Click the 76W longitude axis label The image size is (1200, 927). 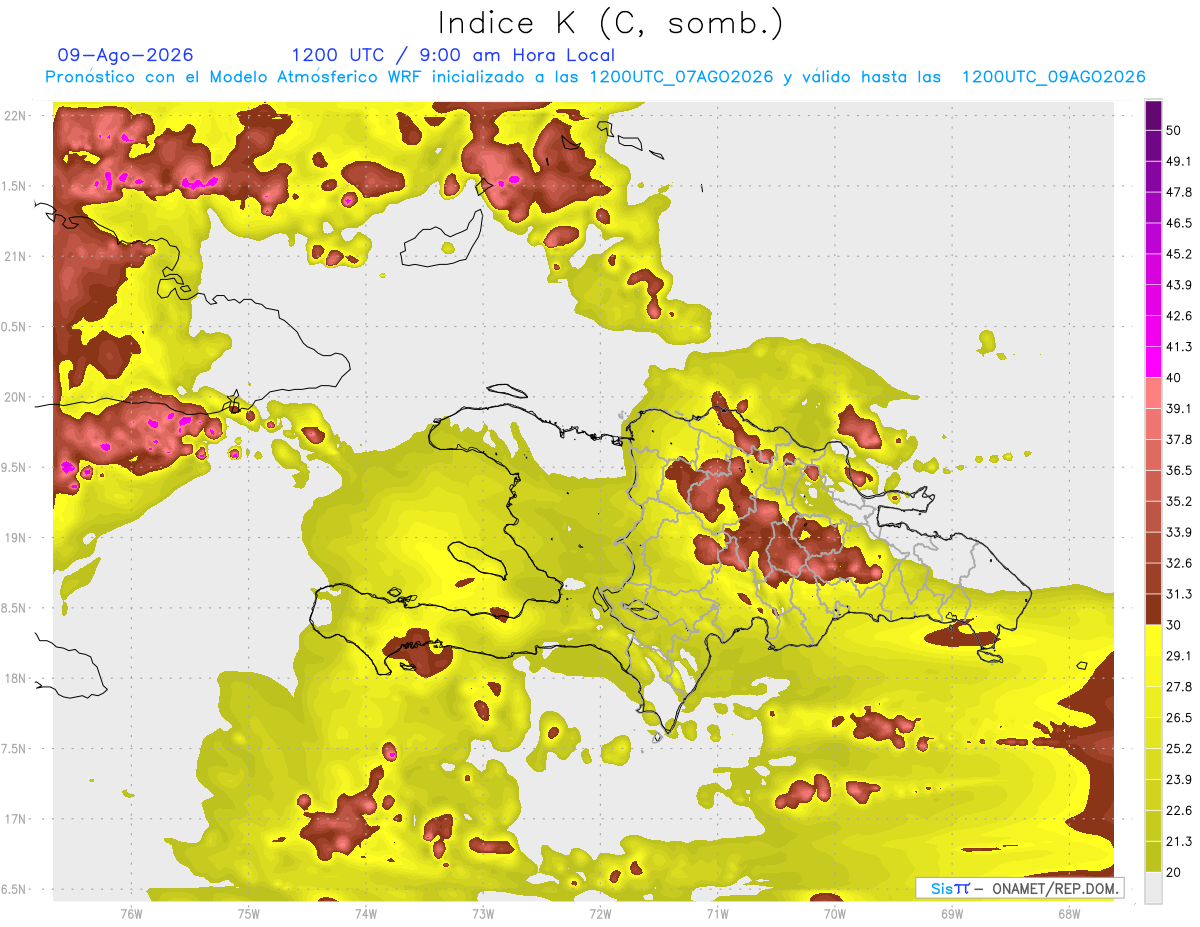click(x=131, y=913)
